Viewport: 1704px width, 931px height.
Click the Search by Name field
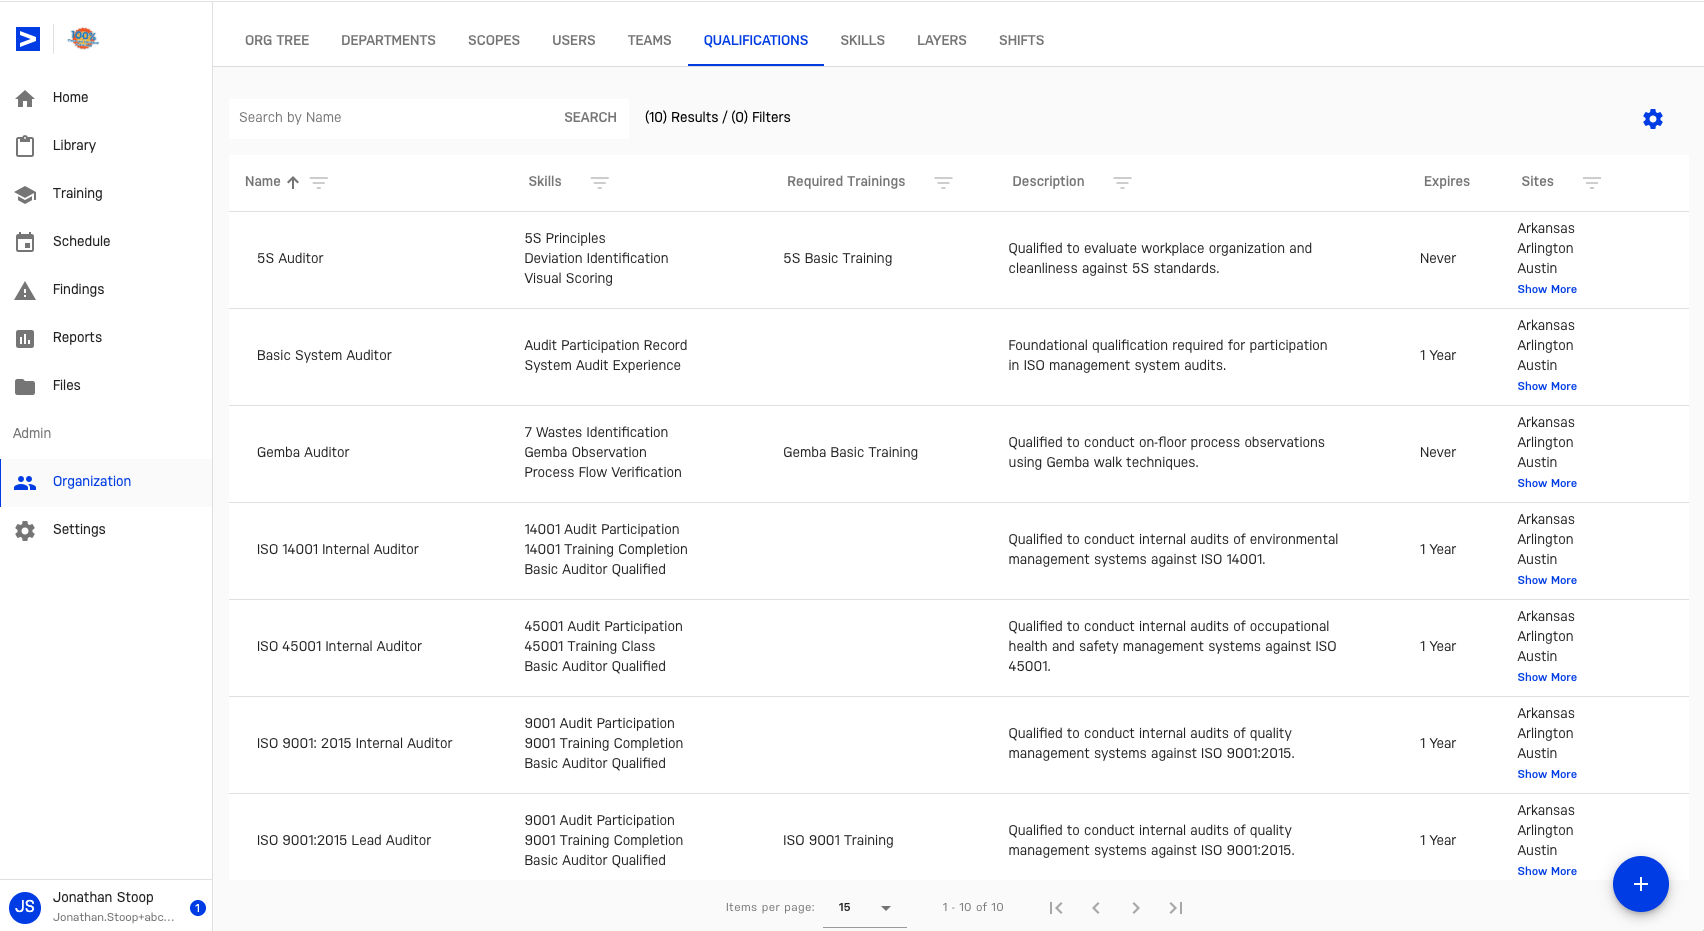click(390, 118)
